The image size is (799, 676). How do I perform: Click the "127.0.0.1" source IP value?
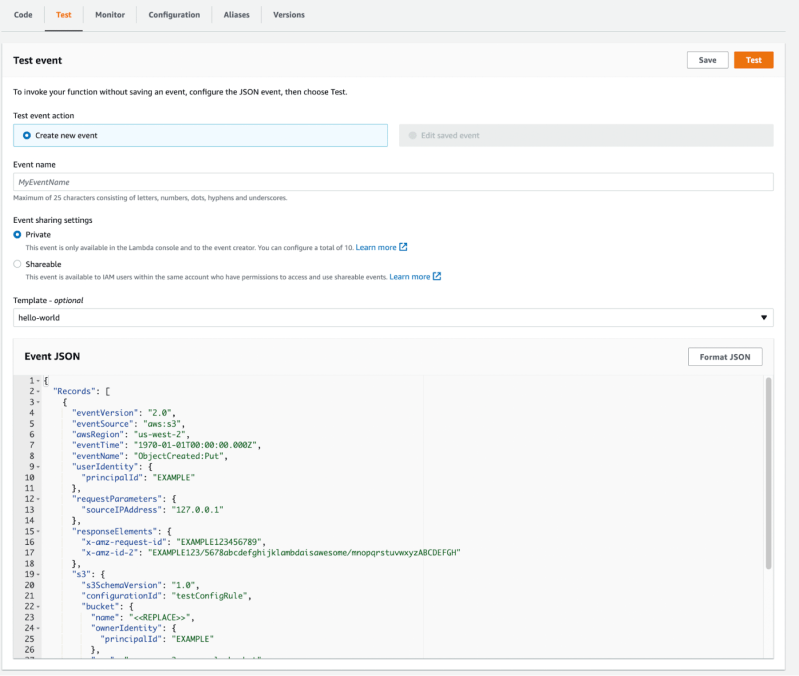click(197, 510)
